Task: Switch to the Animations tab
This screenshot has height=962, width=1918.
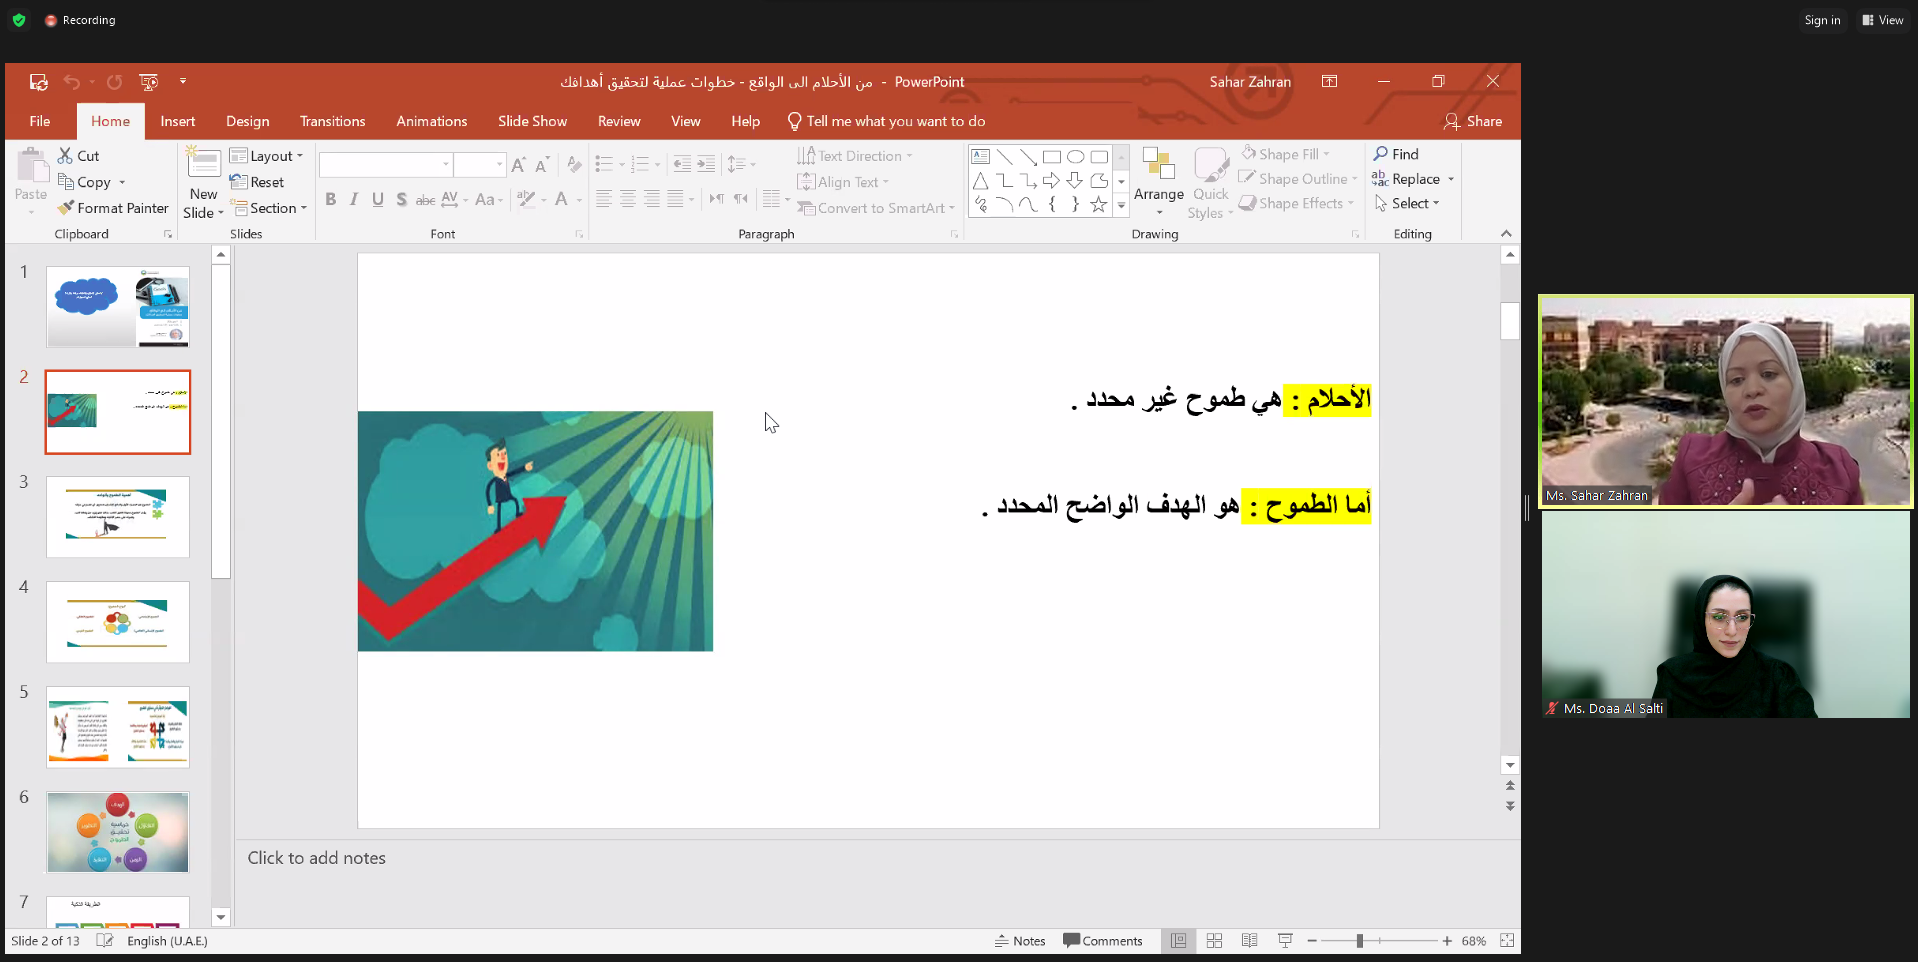Action: point(431,121)
